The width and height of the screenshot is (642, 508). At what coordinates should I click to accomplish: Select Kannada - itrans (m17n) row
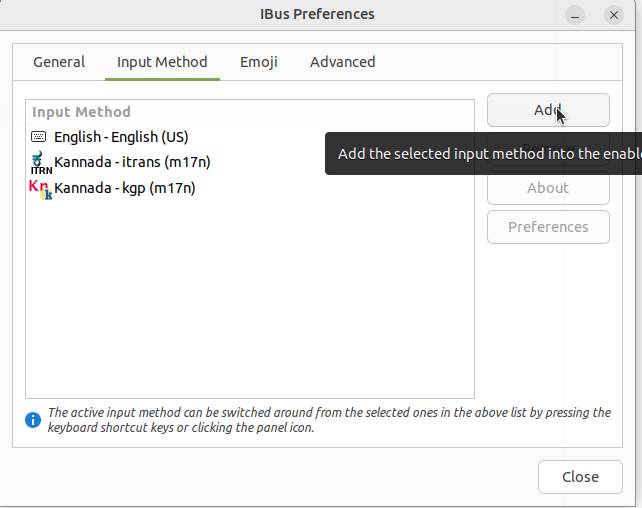coord(250,163)
